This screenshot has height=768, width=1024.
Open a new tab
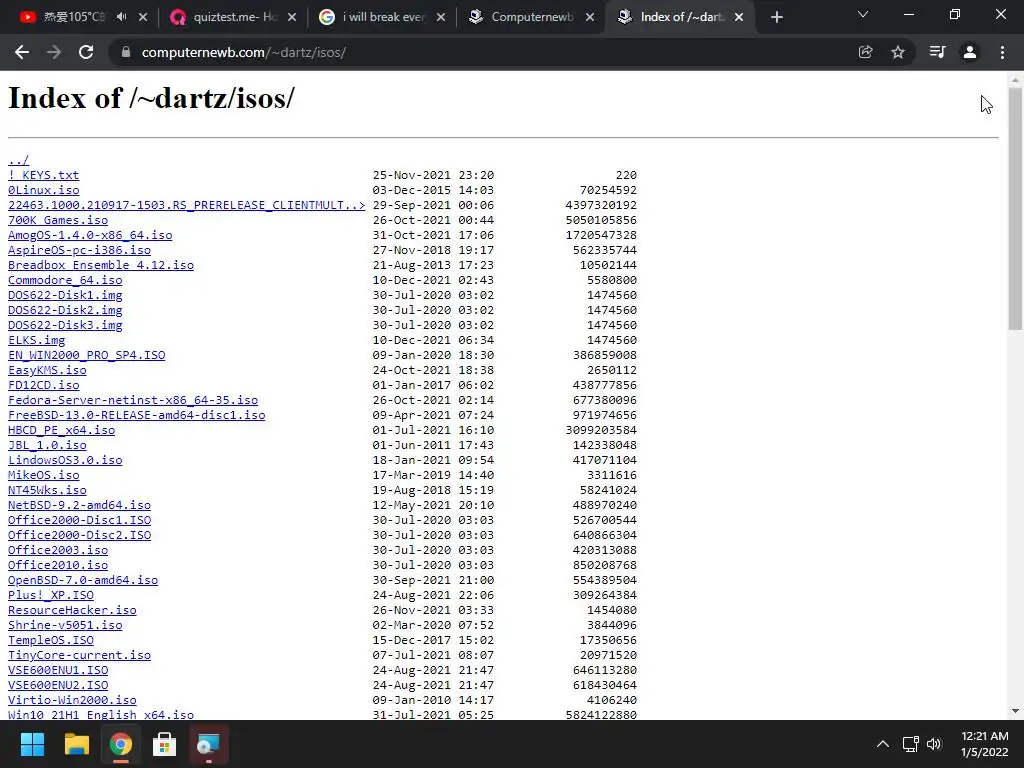coord(776,17)
